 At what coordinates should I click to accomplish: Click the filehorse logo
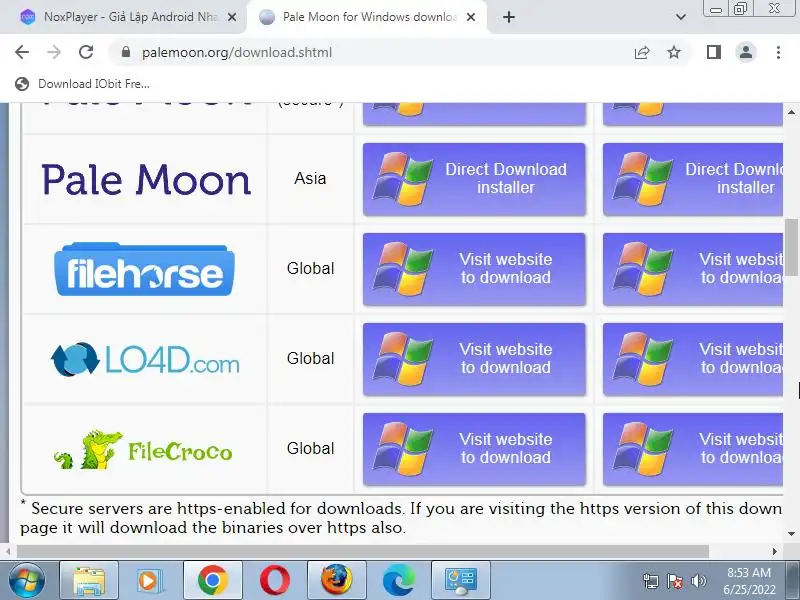tap(144, 269)
